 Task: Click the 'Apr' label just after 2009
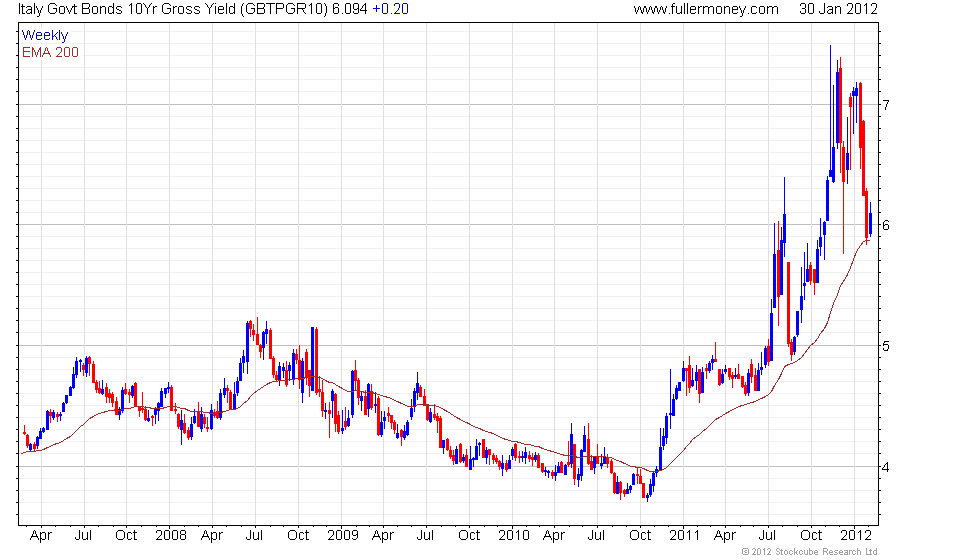point(383,536)
